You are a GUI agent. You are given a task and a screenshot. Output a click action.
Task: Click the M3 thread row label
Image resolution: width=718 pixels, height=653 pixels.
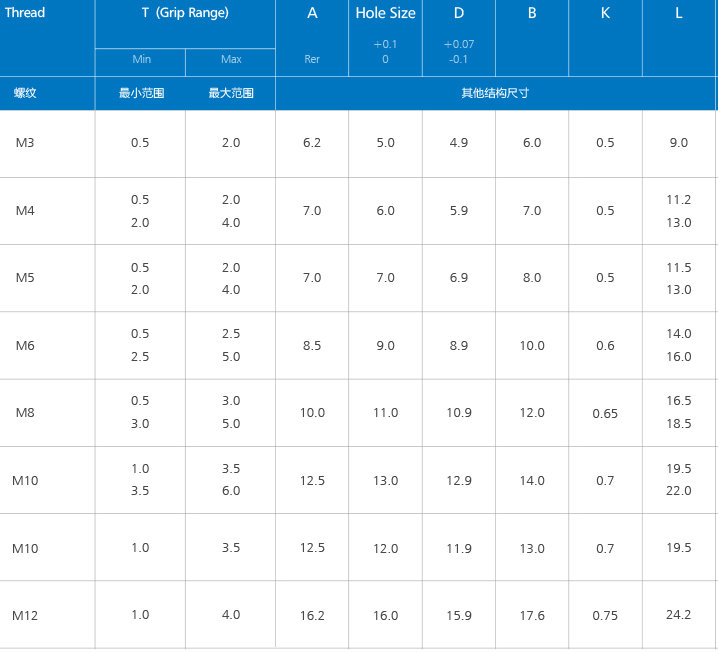click(25, 143)
